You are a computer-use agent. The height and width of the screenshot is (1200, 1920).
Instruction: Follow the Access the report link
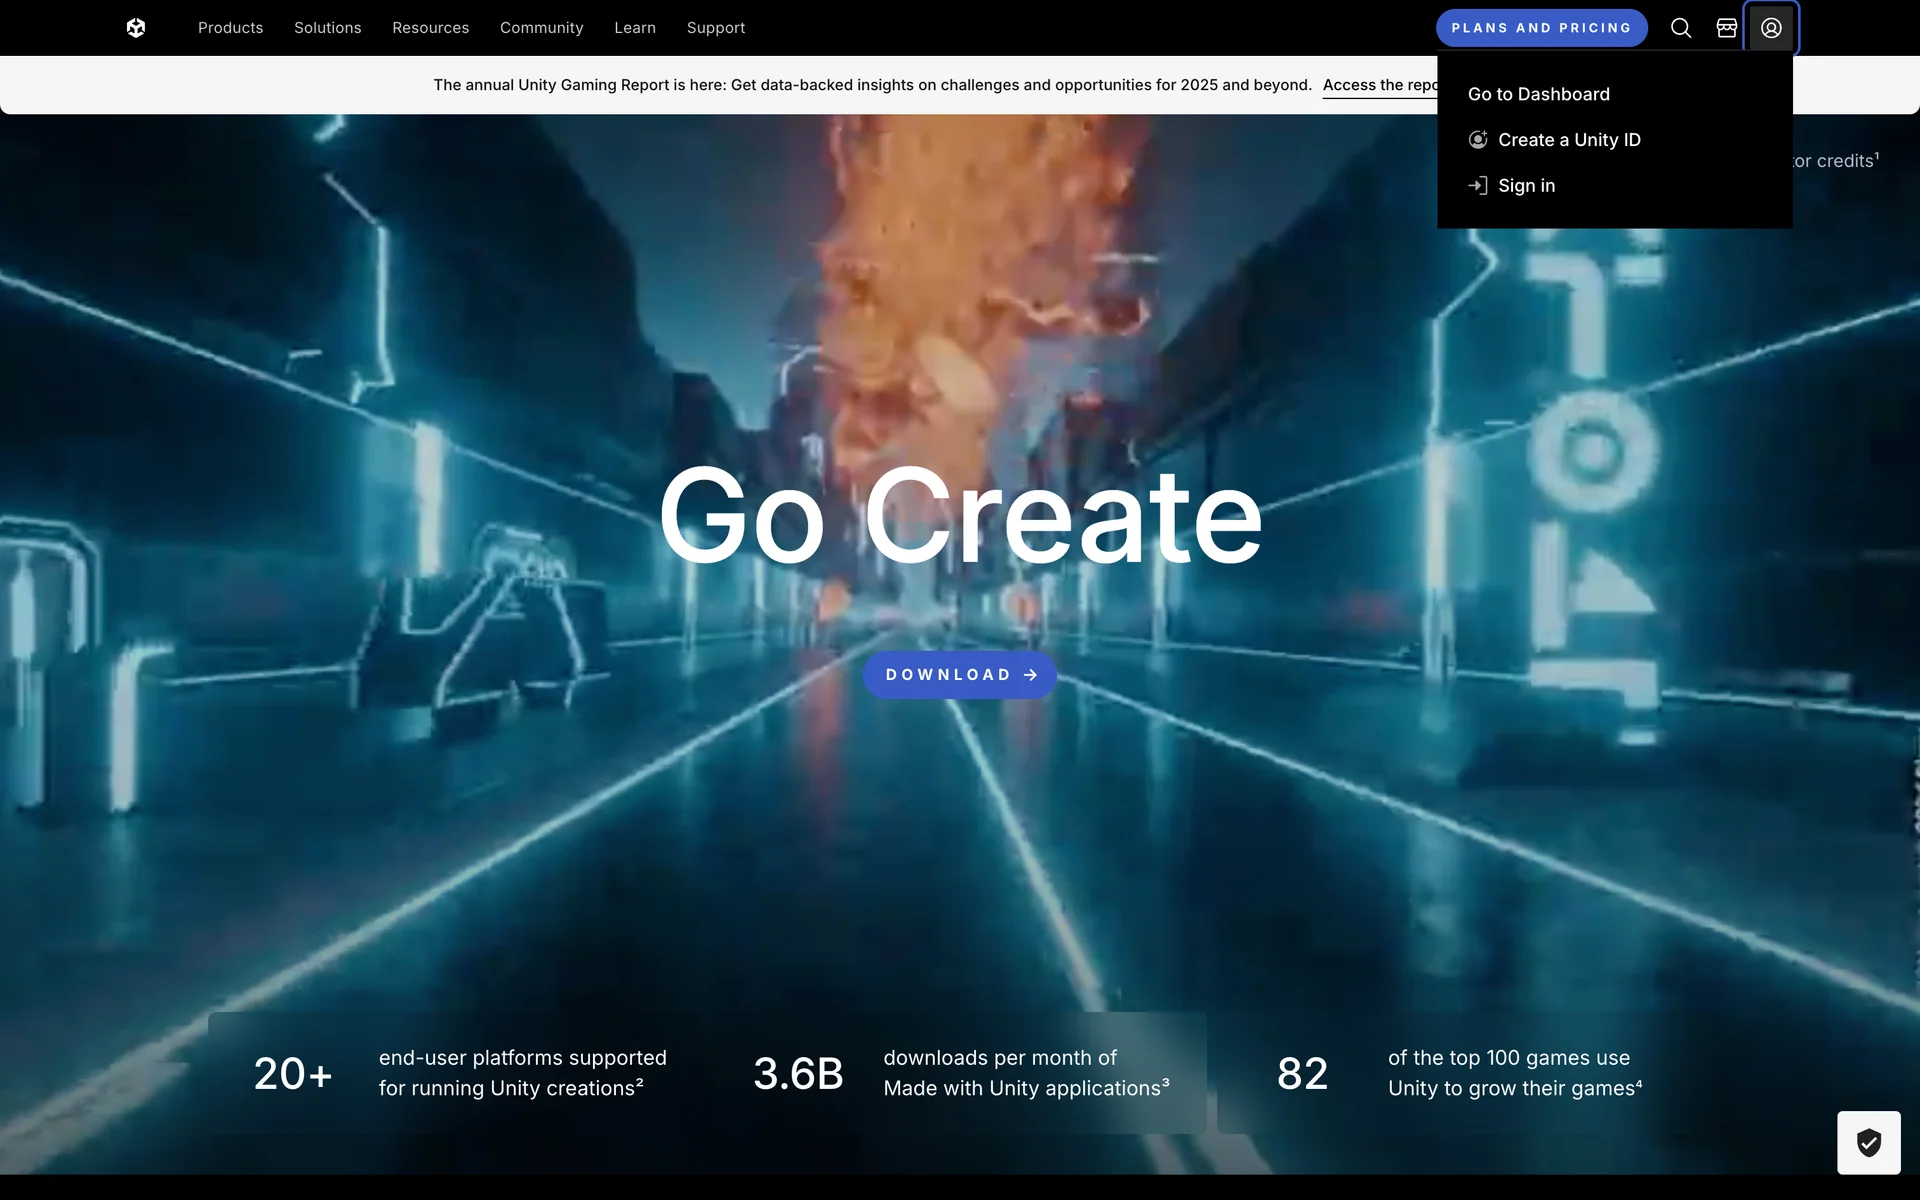1378,85
